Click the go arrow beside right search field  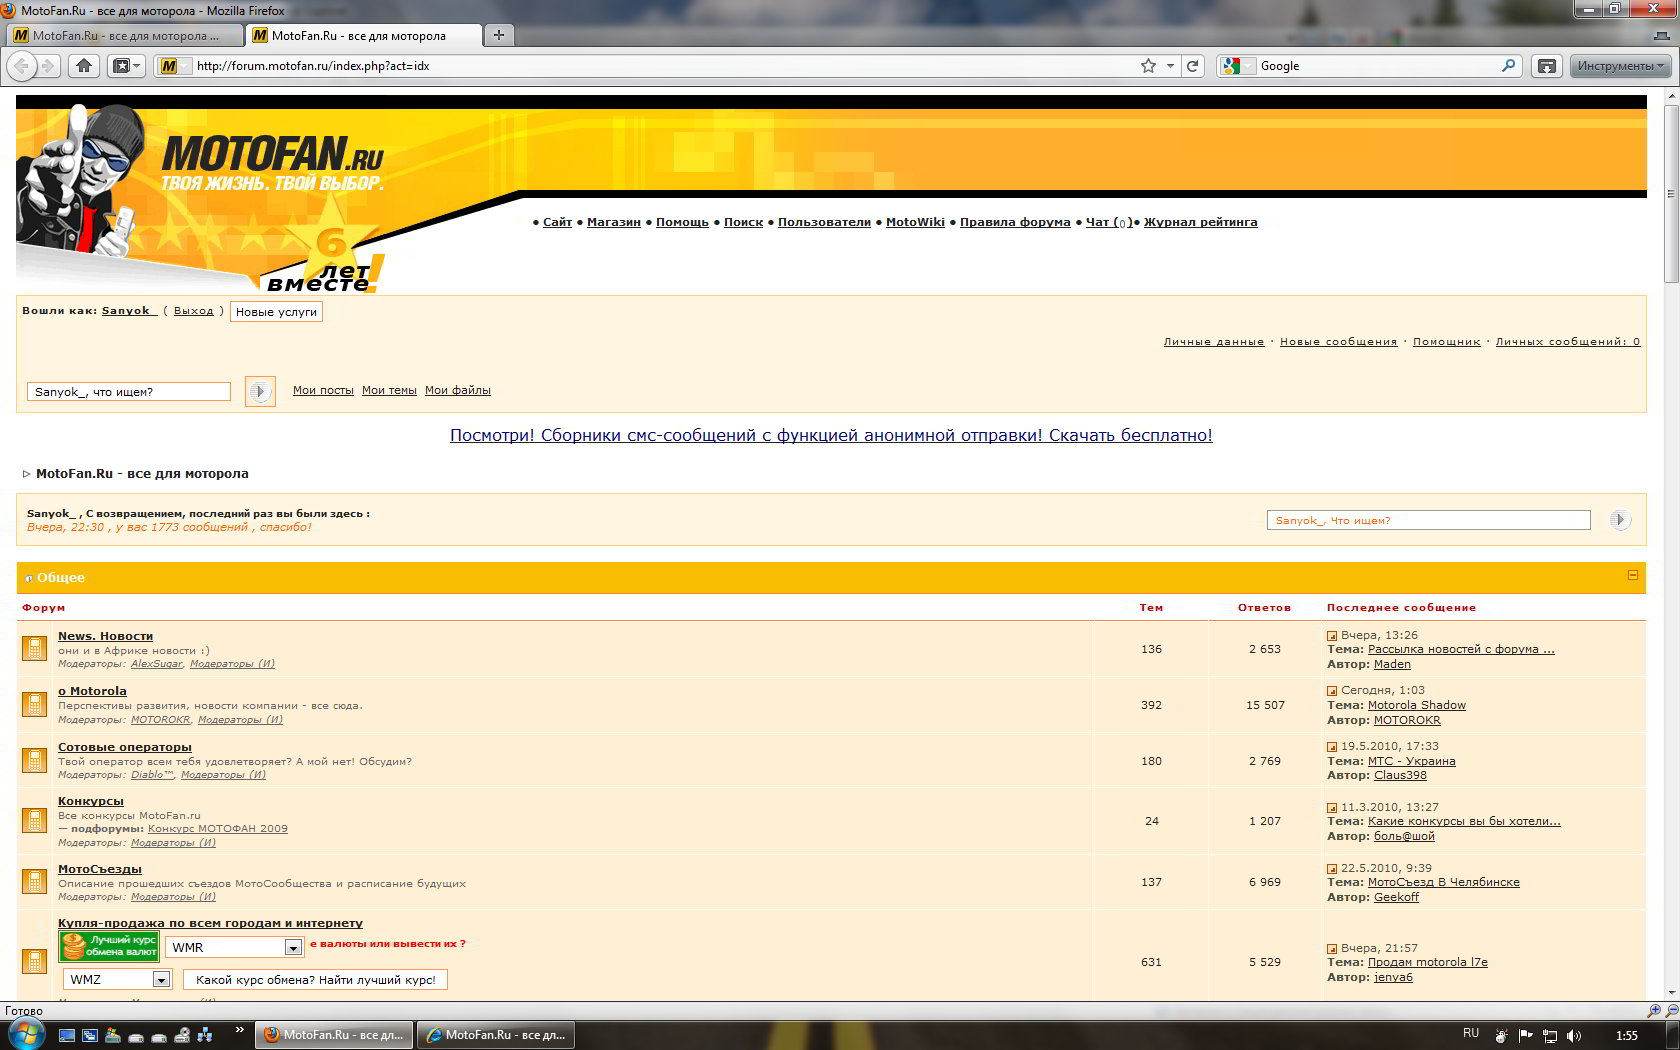(1620, 520)
